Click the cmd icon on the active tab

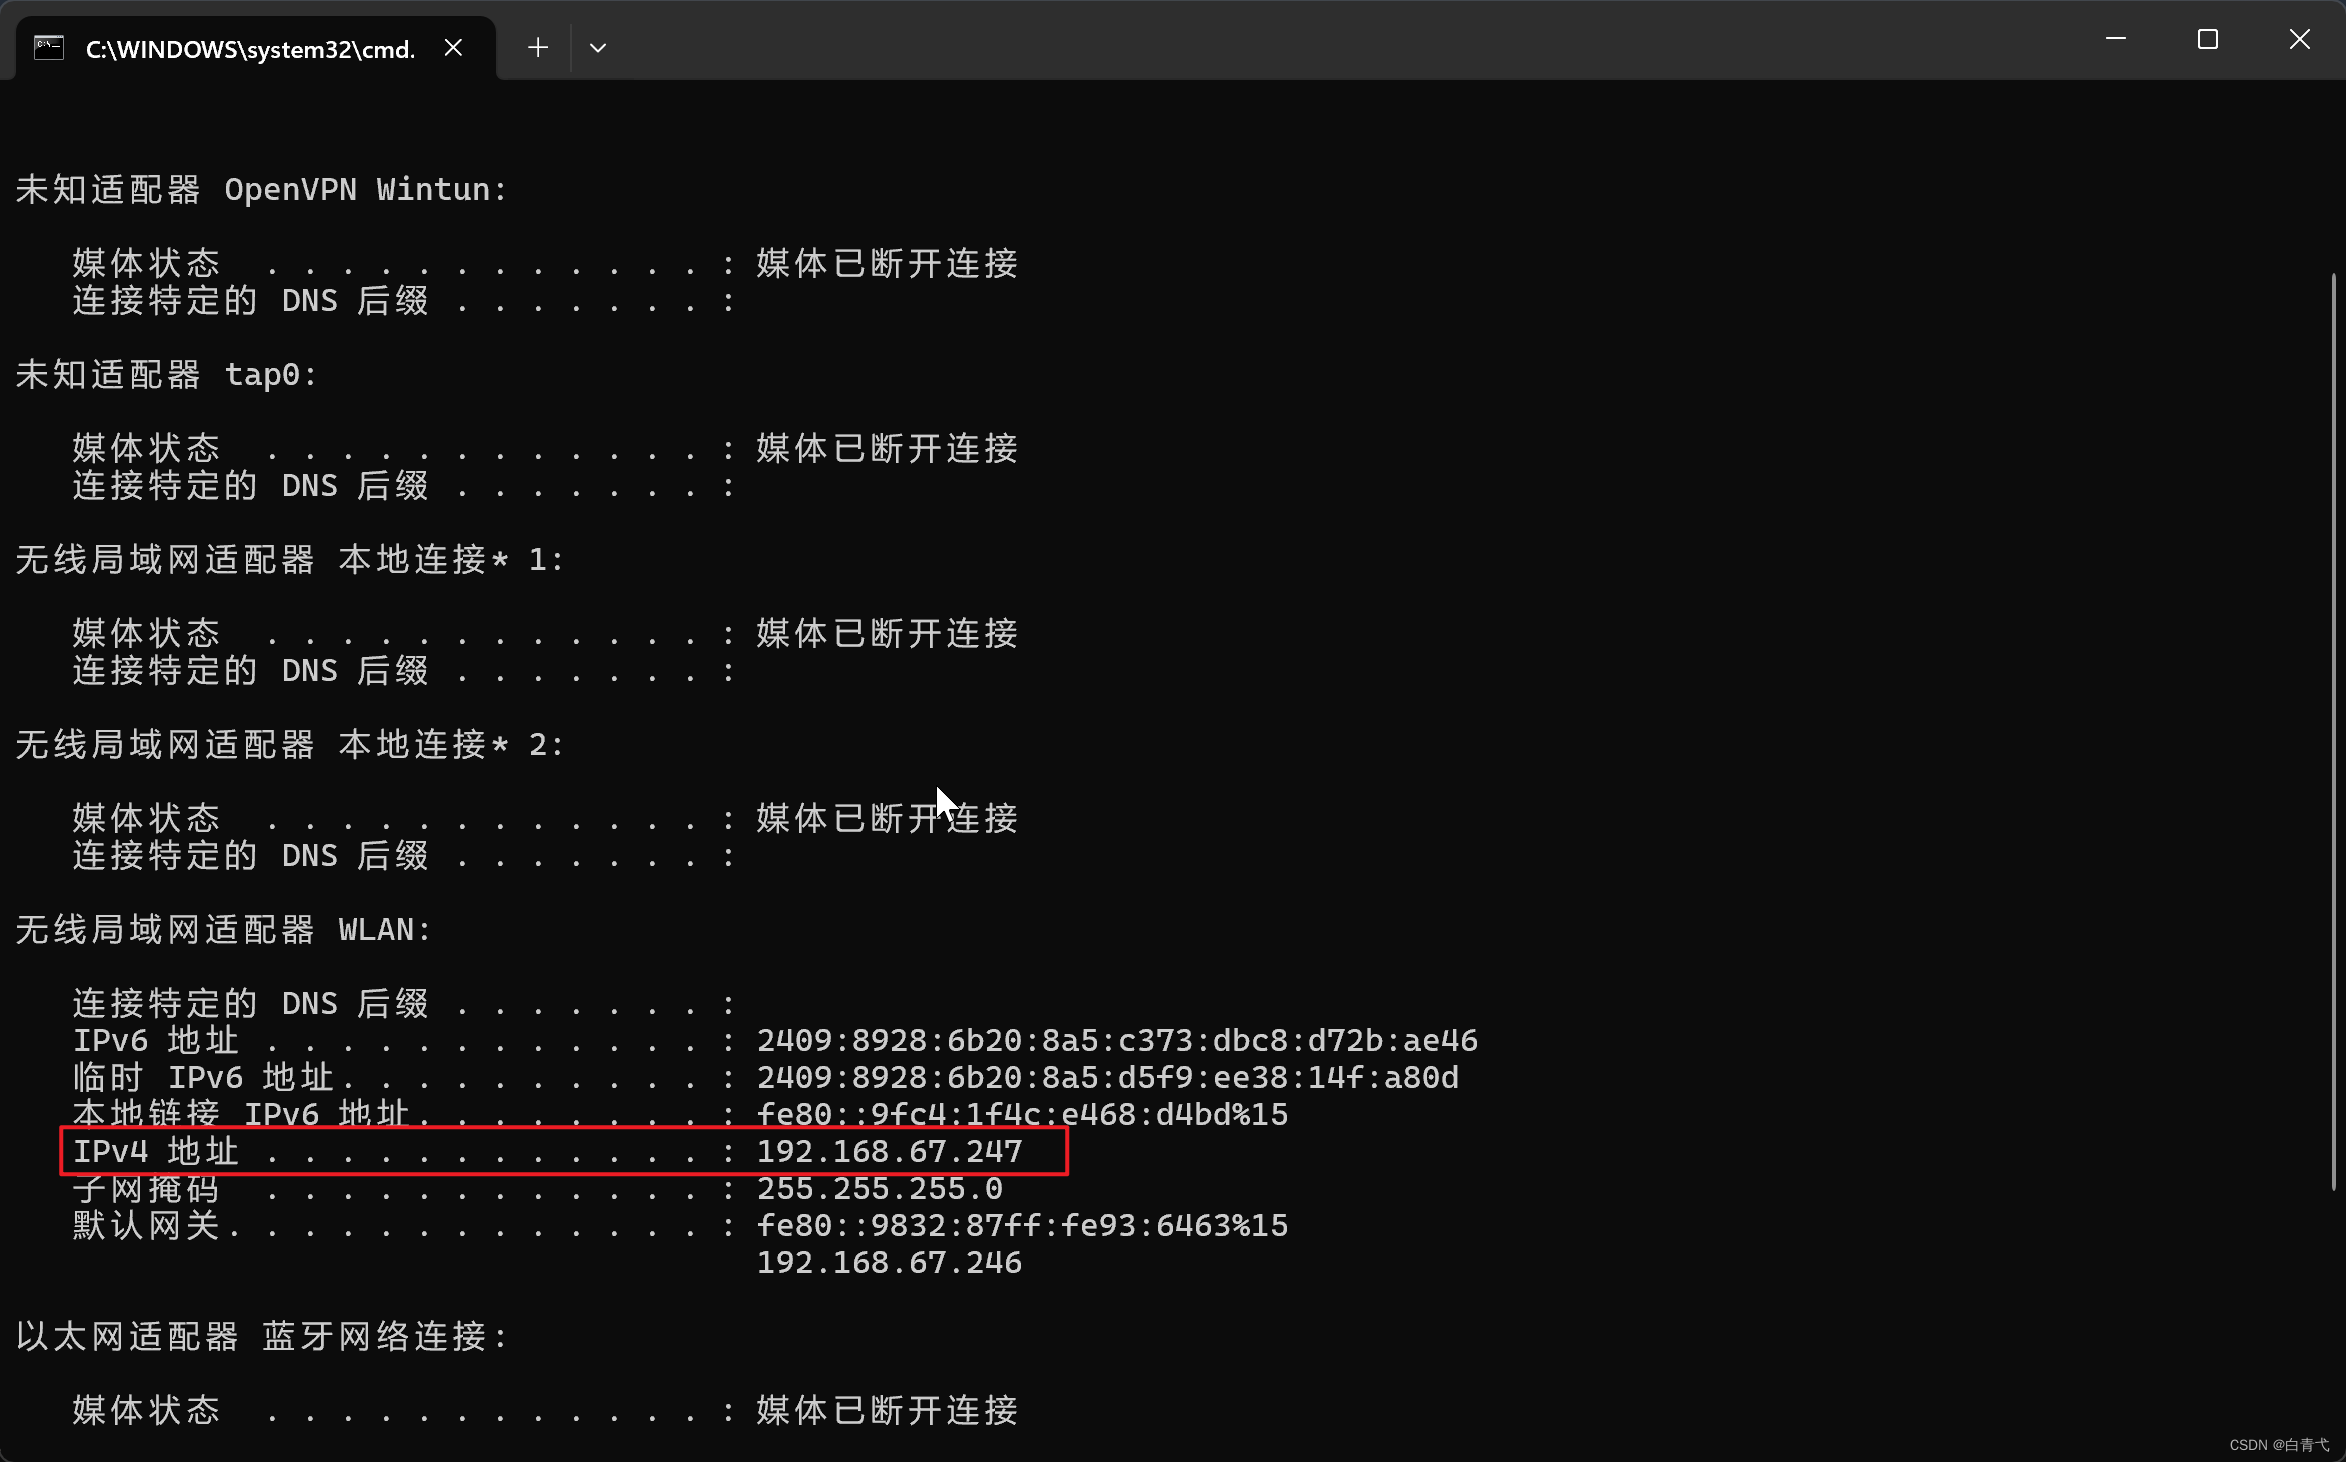pyautogui.click(x=47, y=47)
